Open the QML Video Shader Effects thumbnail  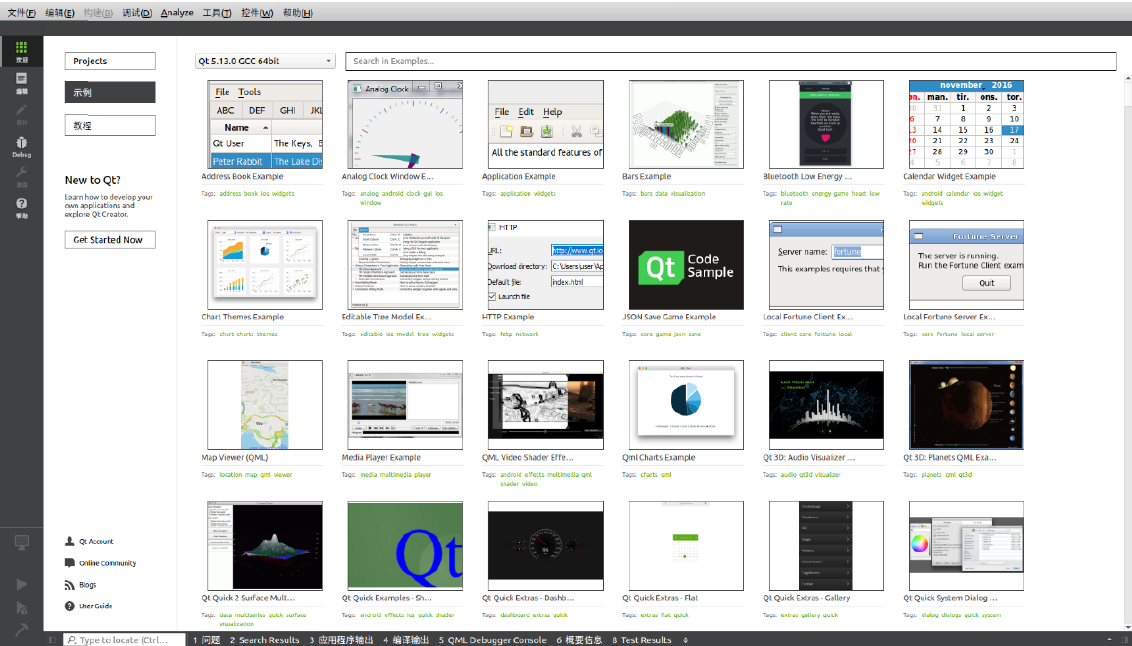546,405
